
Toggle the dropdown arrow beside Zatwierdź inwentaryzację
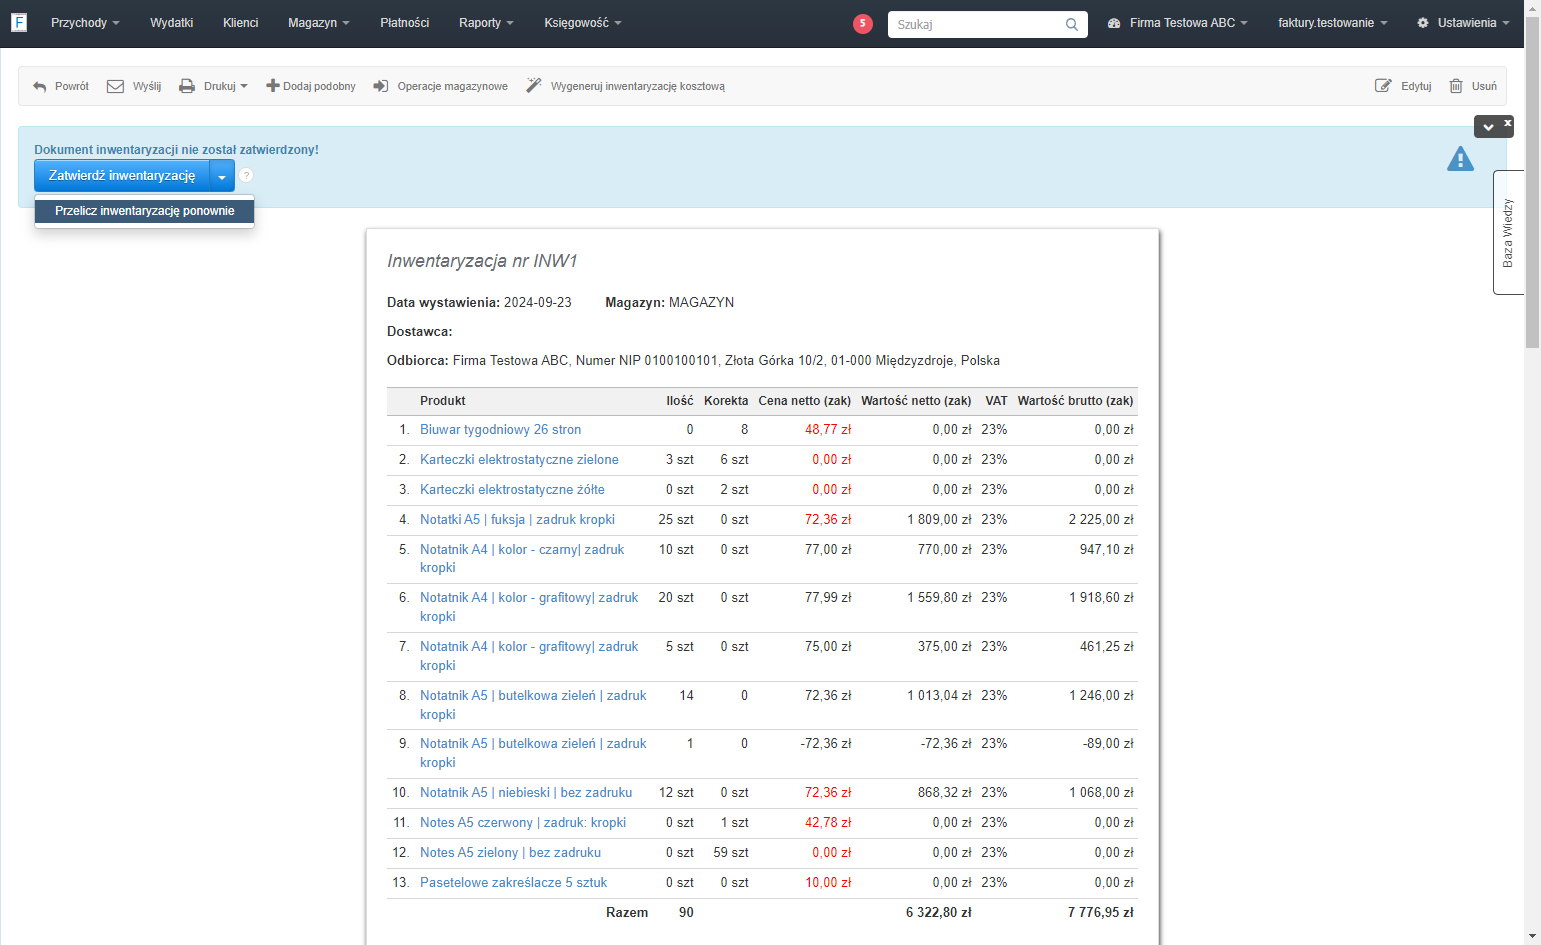click(222, 176)
